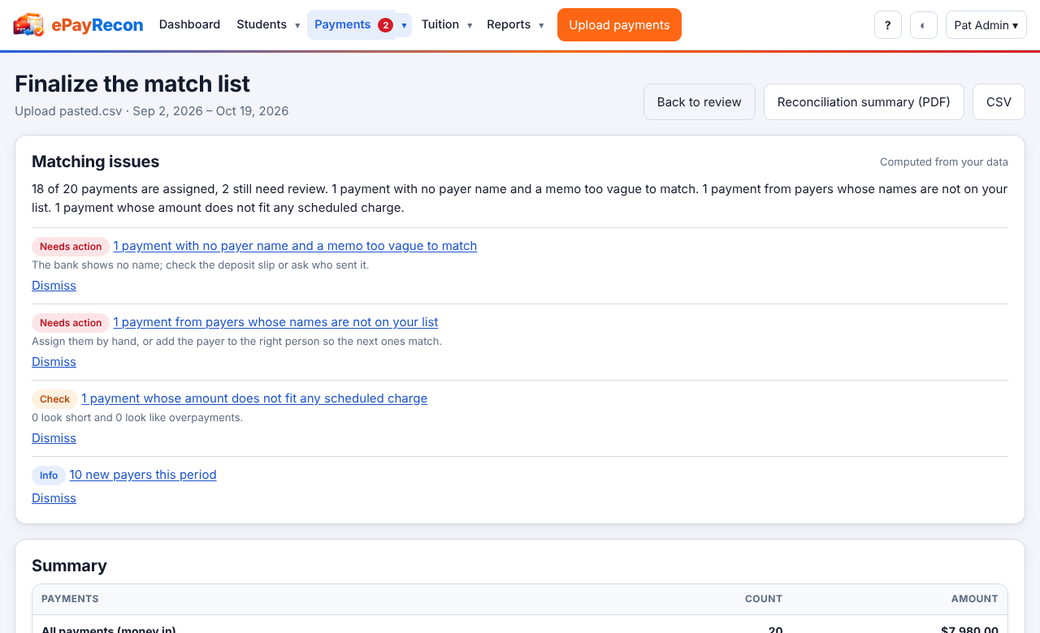Viewport: 1040px width, 633px height.
Task: Select the Payments nav item
Action: [x=352, y=25]
